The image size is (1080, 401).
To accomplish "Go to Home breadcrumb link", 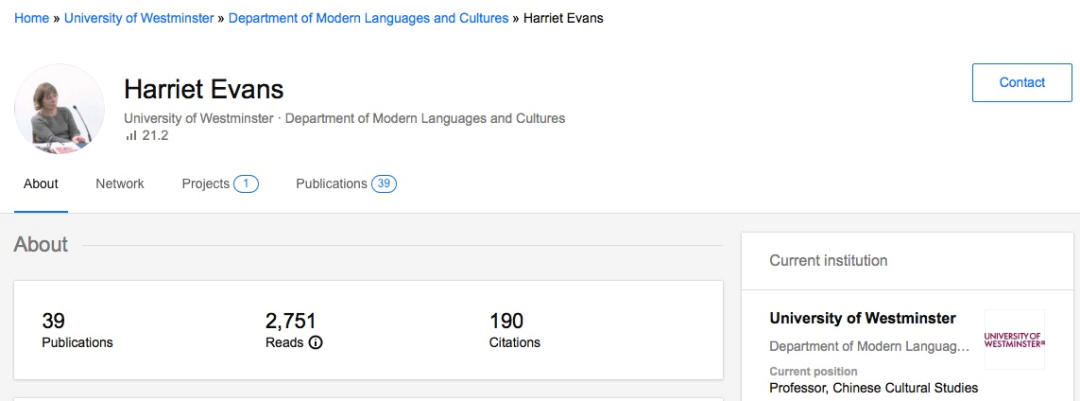I will click(x=32, y=19).
